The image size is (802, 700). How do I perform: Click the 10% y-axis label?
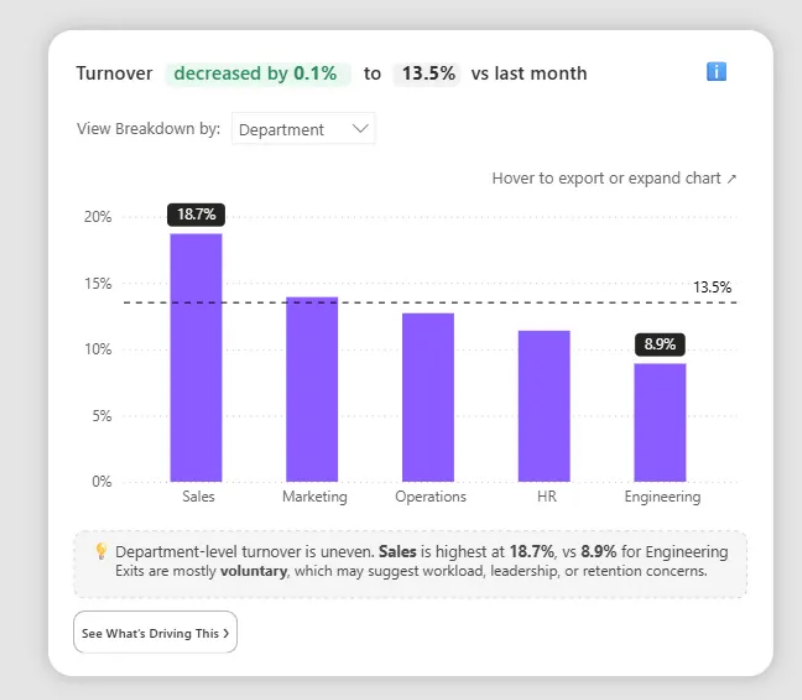[x=98, y=349]
